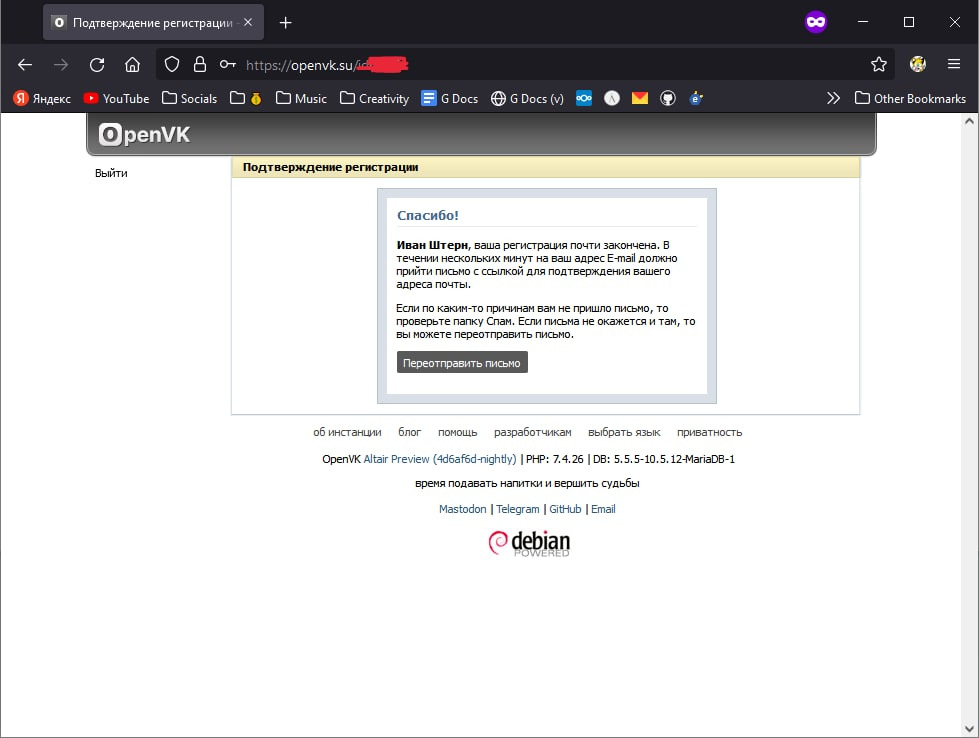The height and width of the screenshot is (738, 979).
Task: Open the blue 'e' bookmark icon
Action: click(x=696, y=99)
